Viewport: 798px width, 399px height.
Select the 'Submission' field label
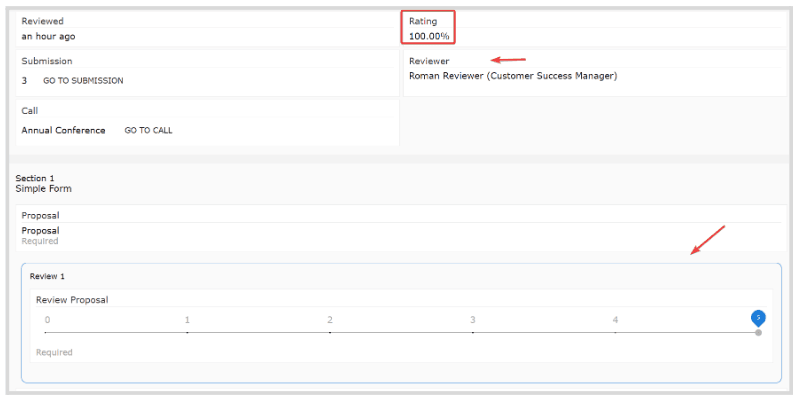click(47, 61)
